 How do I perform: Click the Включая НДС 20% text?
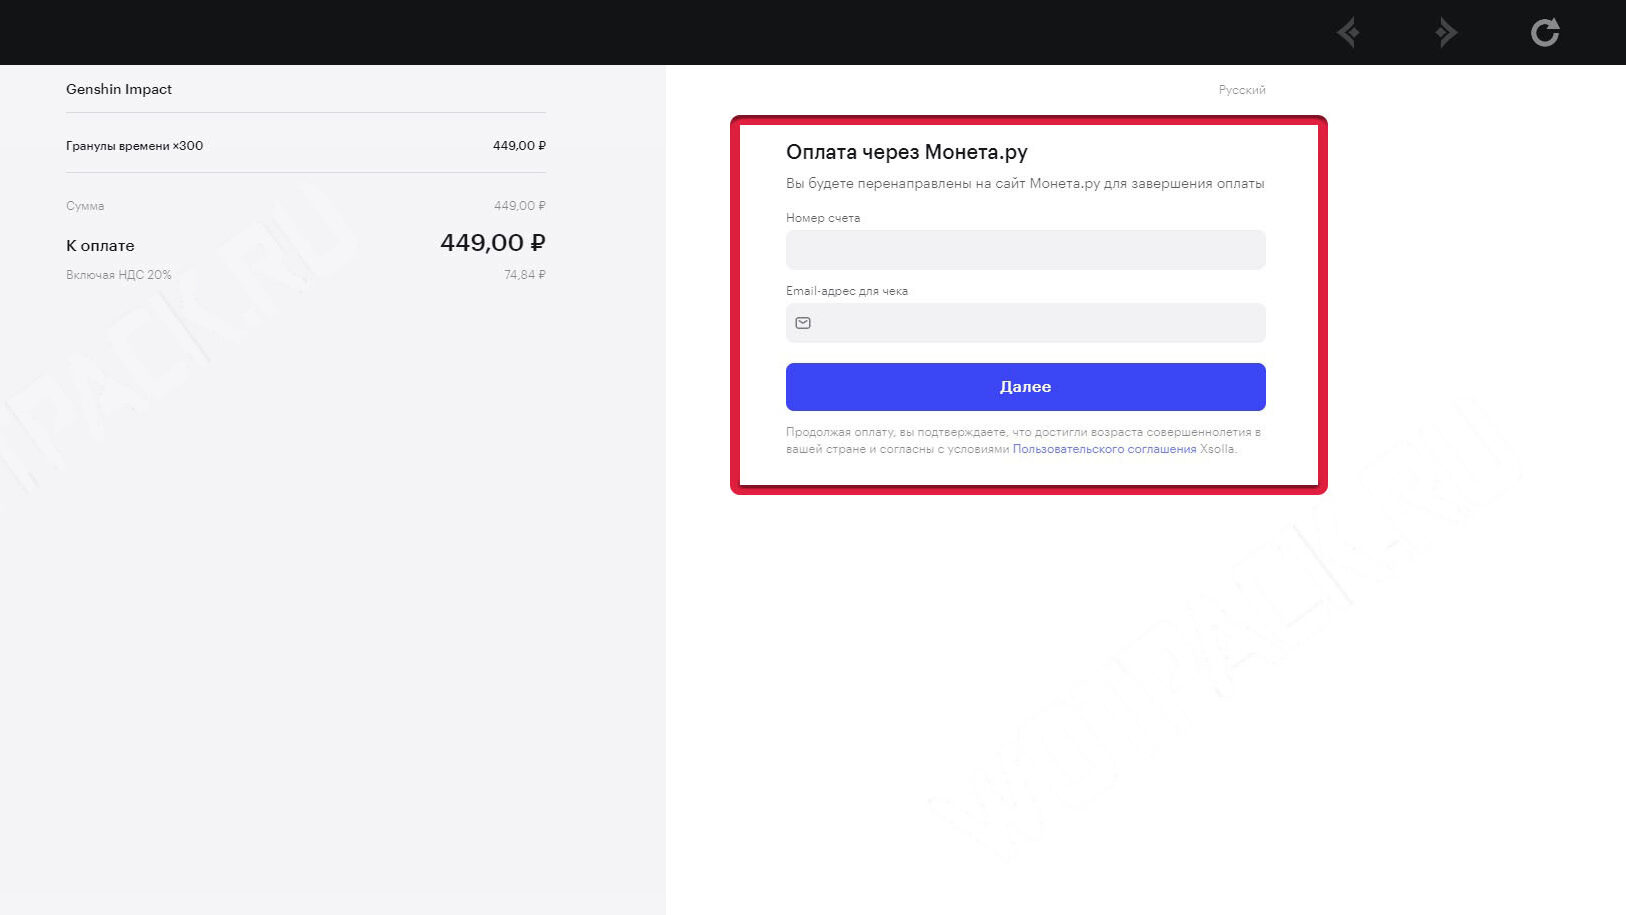pos(119,275)
